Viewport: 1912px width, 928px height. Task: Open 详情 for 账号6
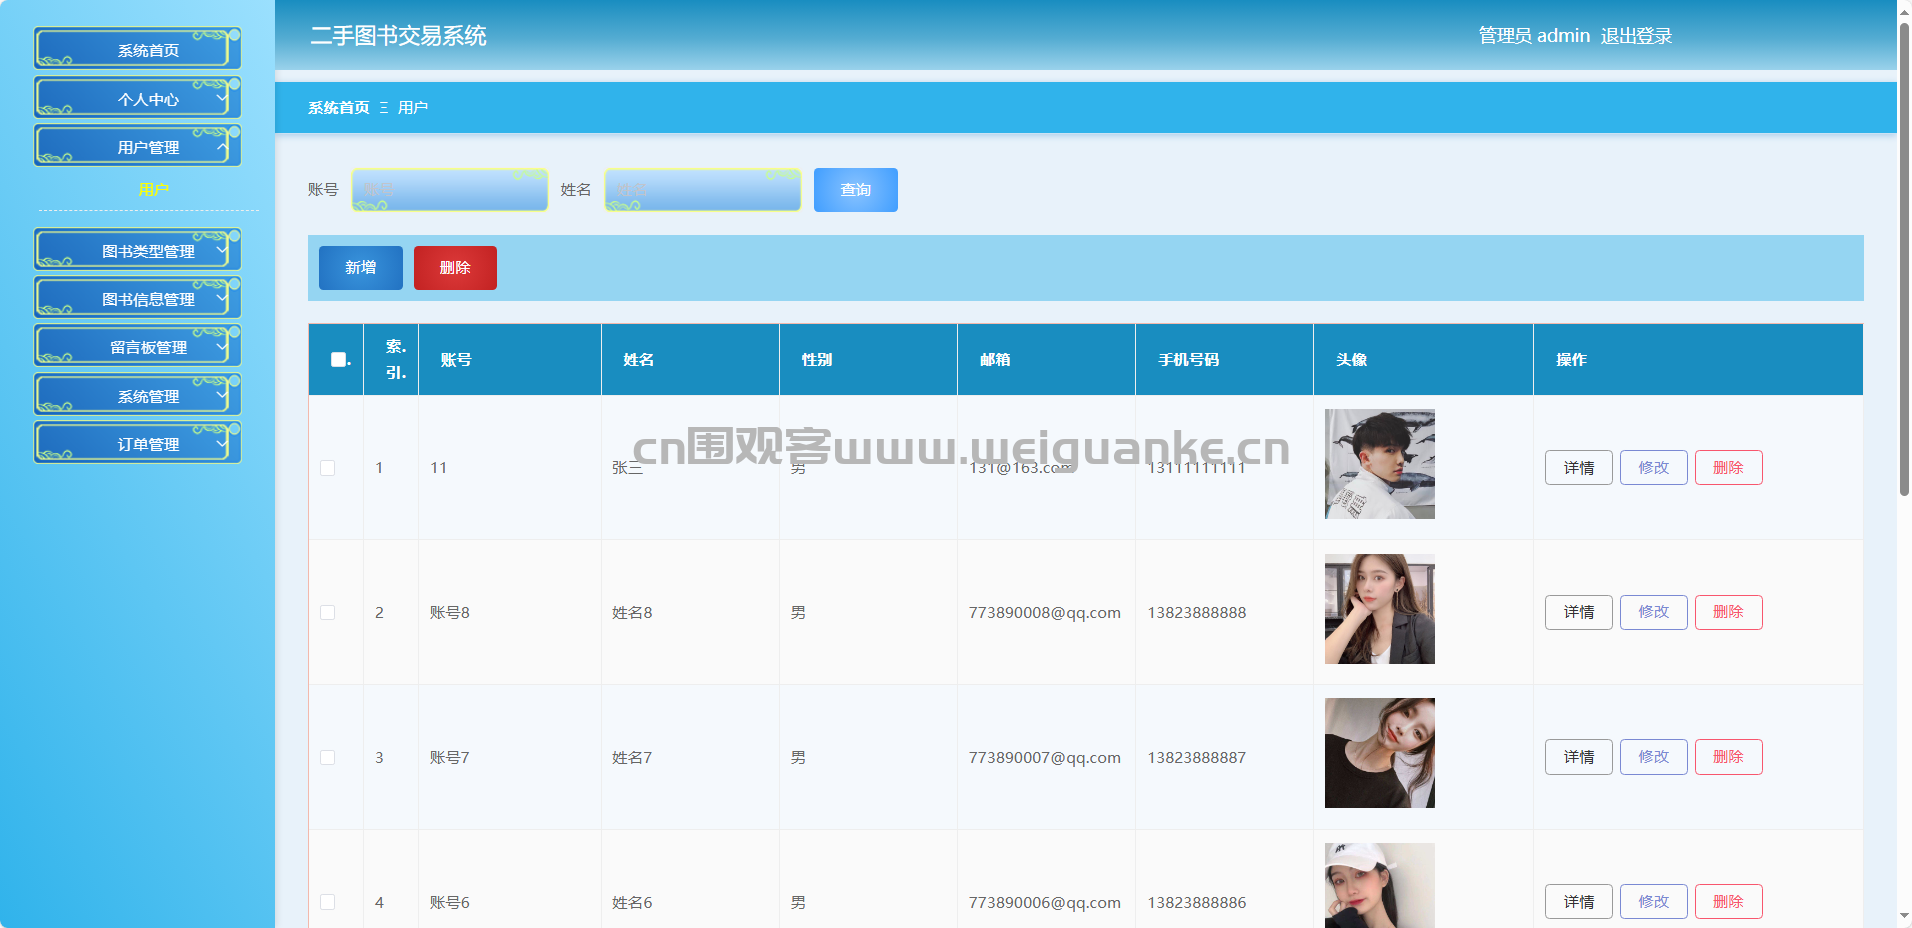(x=1579, y=902)
